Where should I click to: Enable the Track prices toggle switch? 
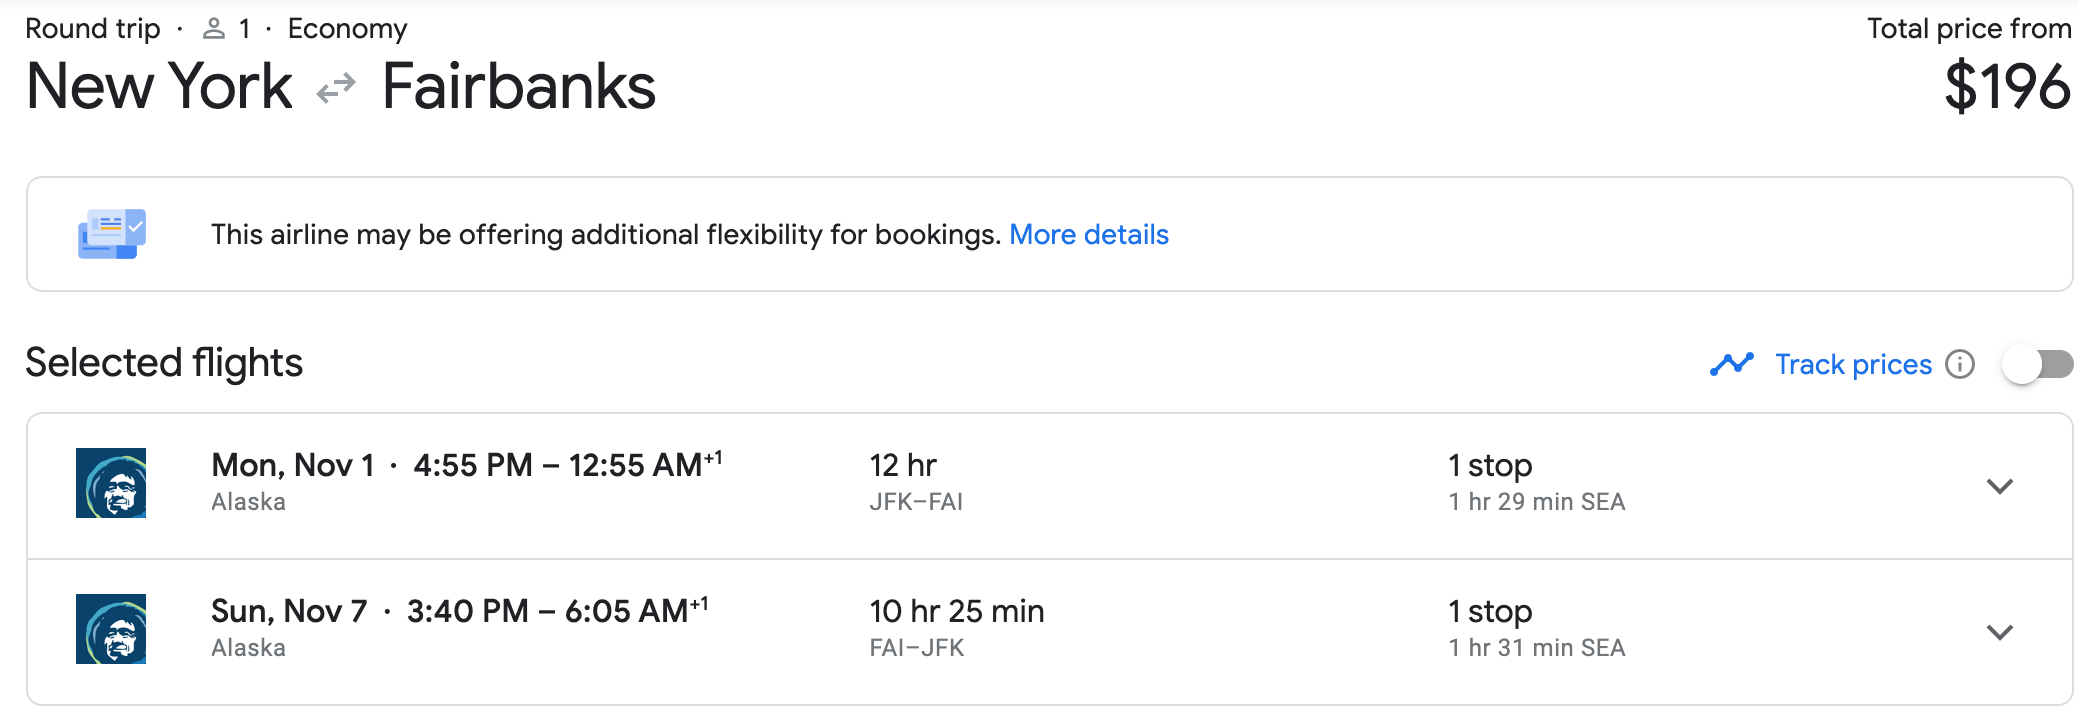click(2037, 364)
